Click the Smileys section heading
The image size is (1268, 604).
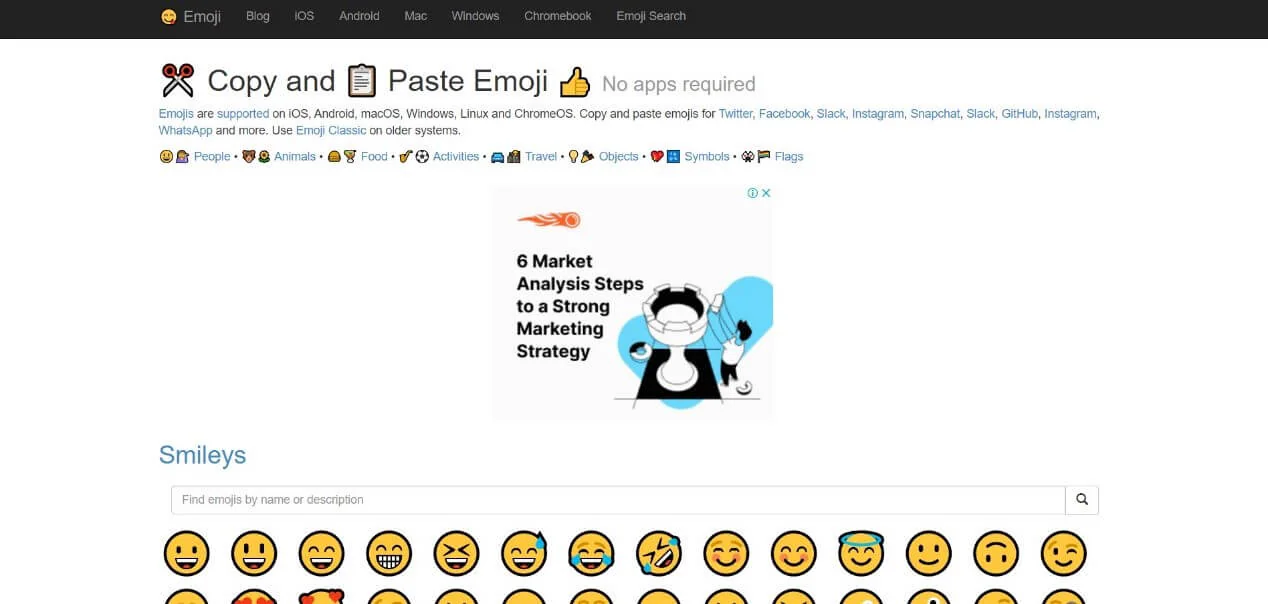click(x=202, y=455)
